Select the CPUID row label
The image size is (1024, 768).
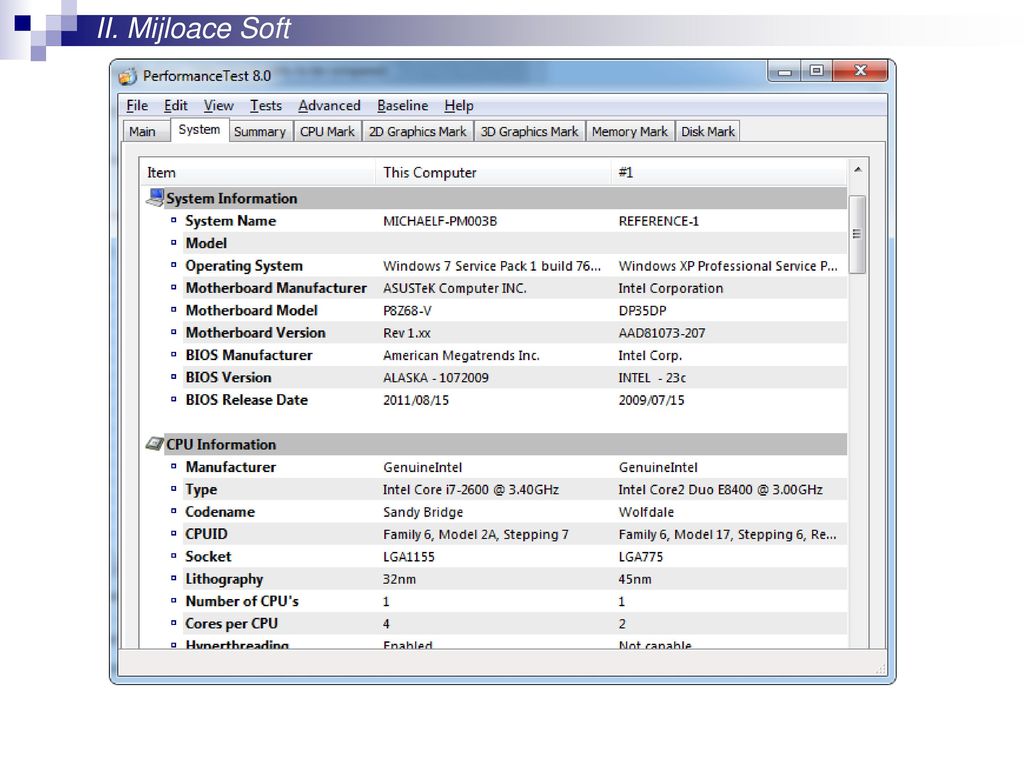point(206,534)
